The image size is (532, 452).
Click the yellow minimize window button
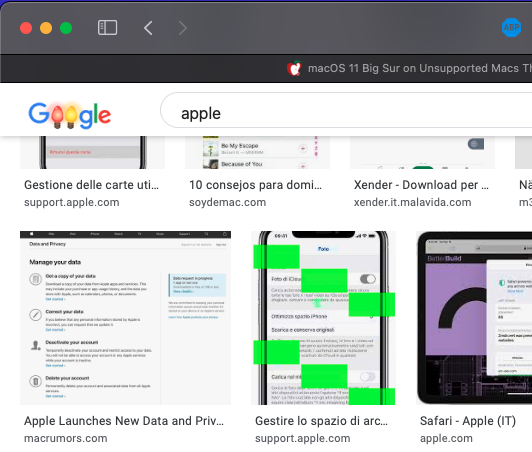[x=46, y=28]
